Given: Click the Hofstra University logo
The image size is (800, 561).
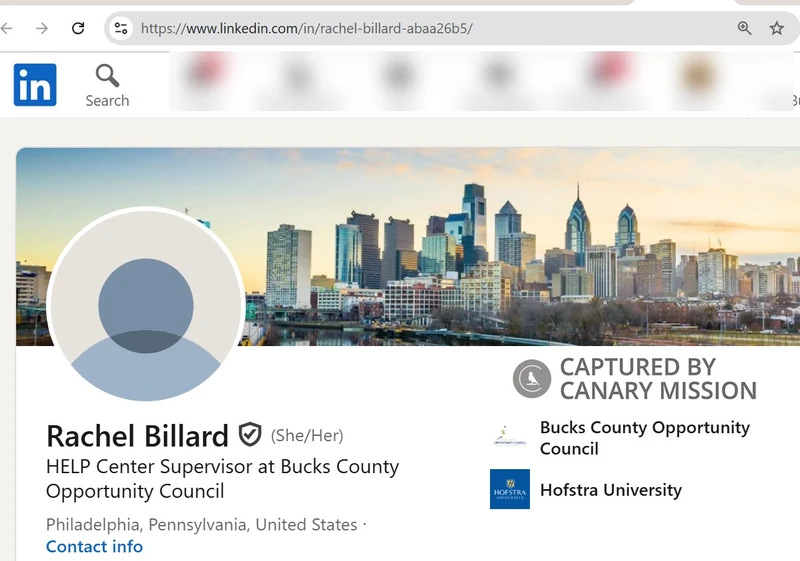Looking at the screenshot, I should point(509,489).
